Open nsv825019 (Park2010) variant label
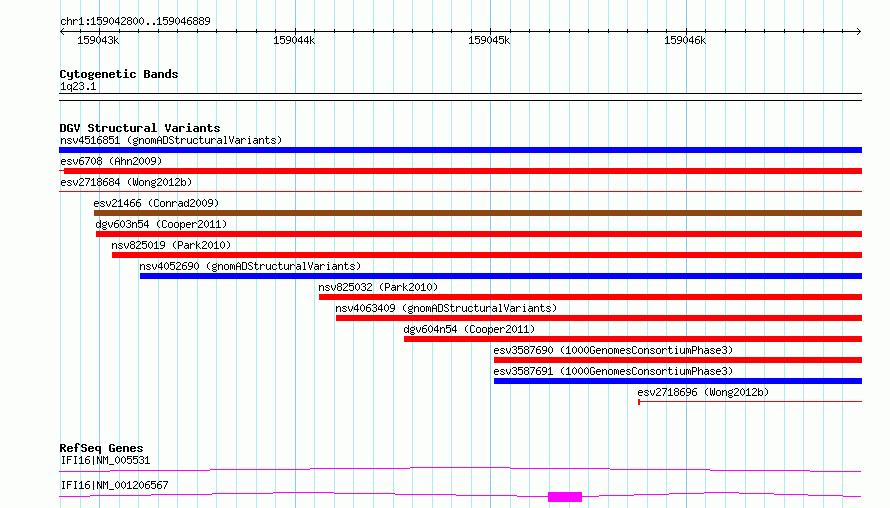Viewport: 890px width, 508px height. click(x=171, y=245)
